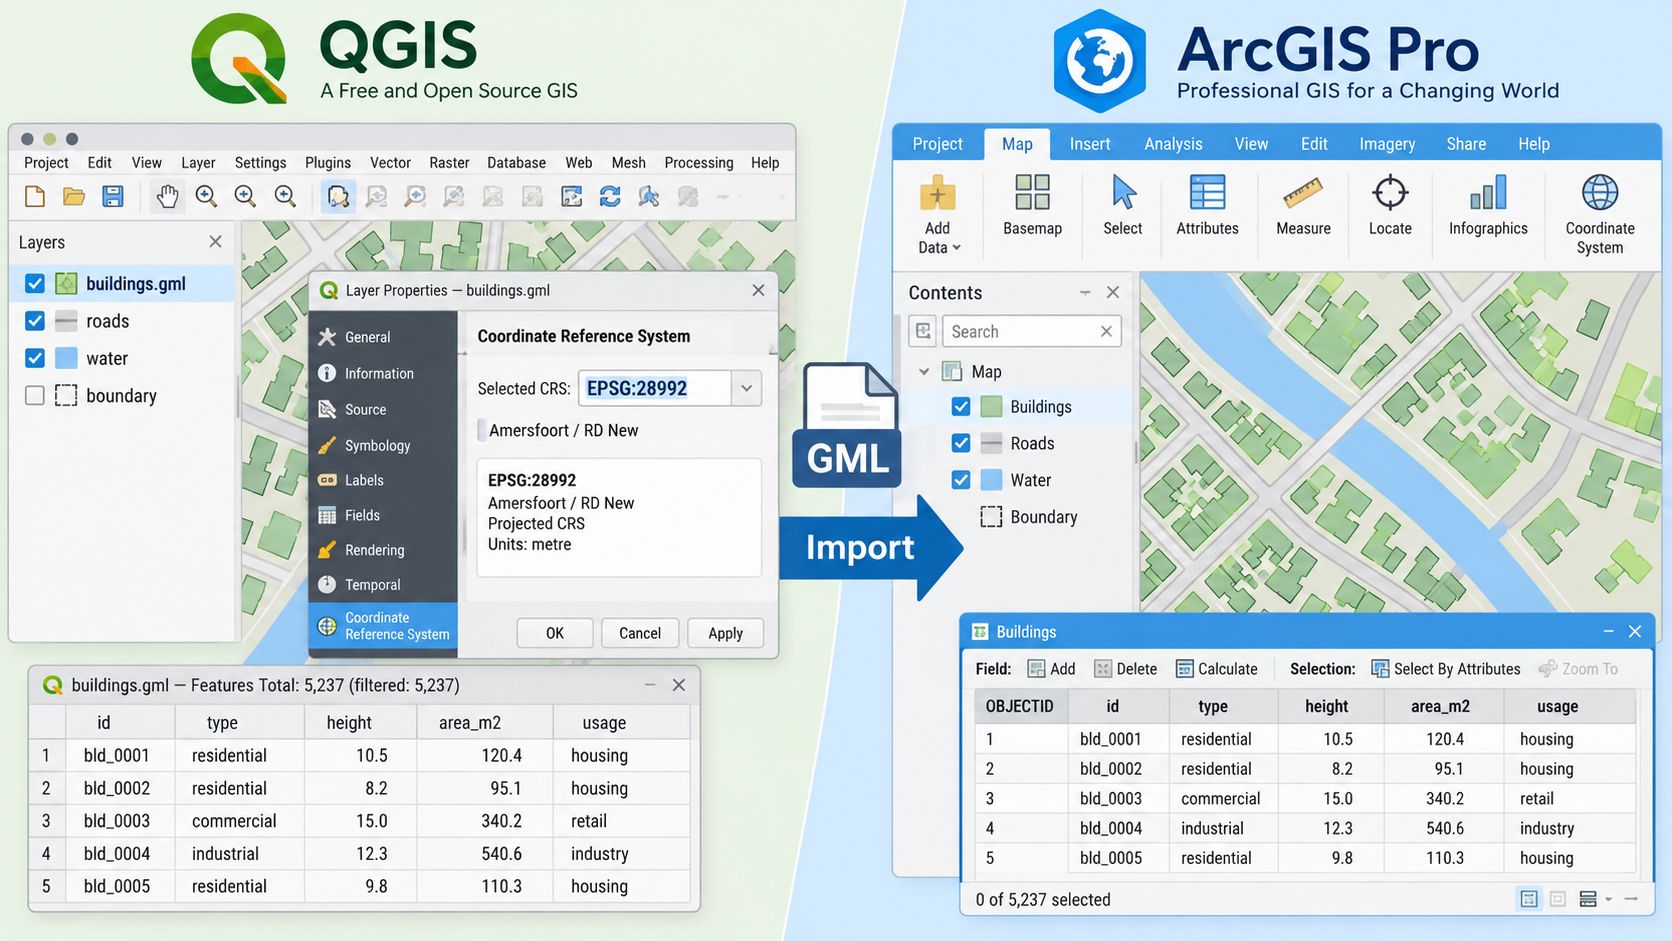Click Select By Attributes in Buildings table
The height and width of the screenshot is (941, 1672).
[x=1446, y=669]
